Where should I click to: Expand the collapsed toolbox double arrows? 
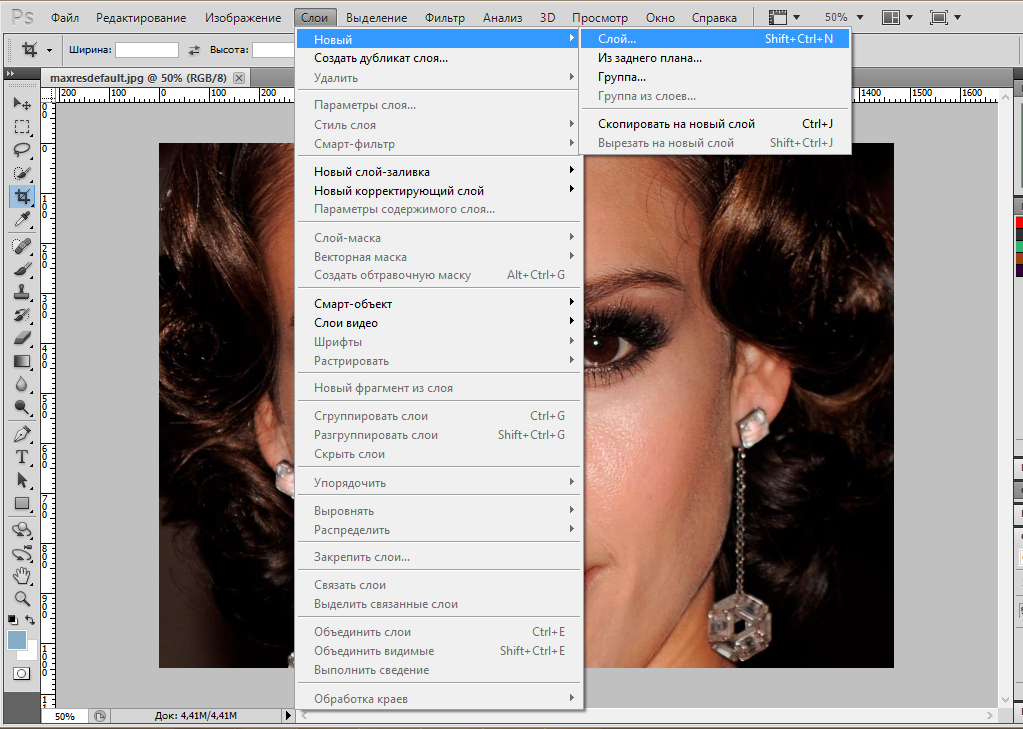(10, 74)
